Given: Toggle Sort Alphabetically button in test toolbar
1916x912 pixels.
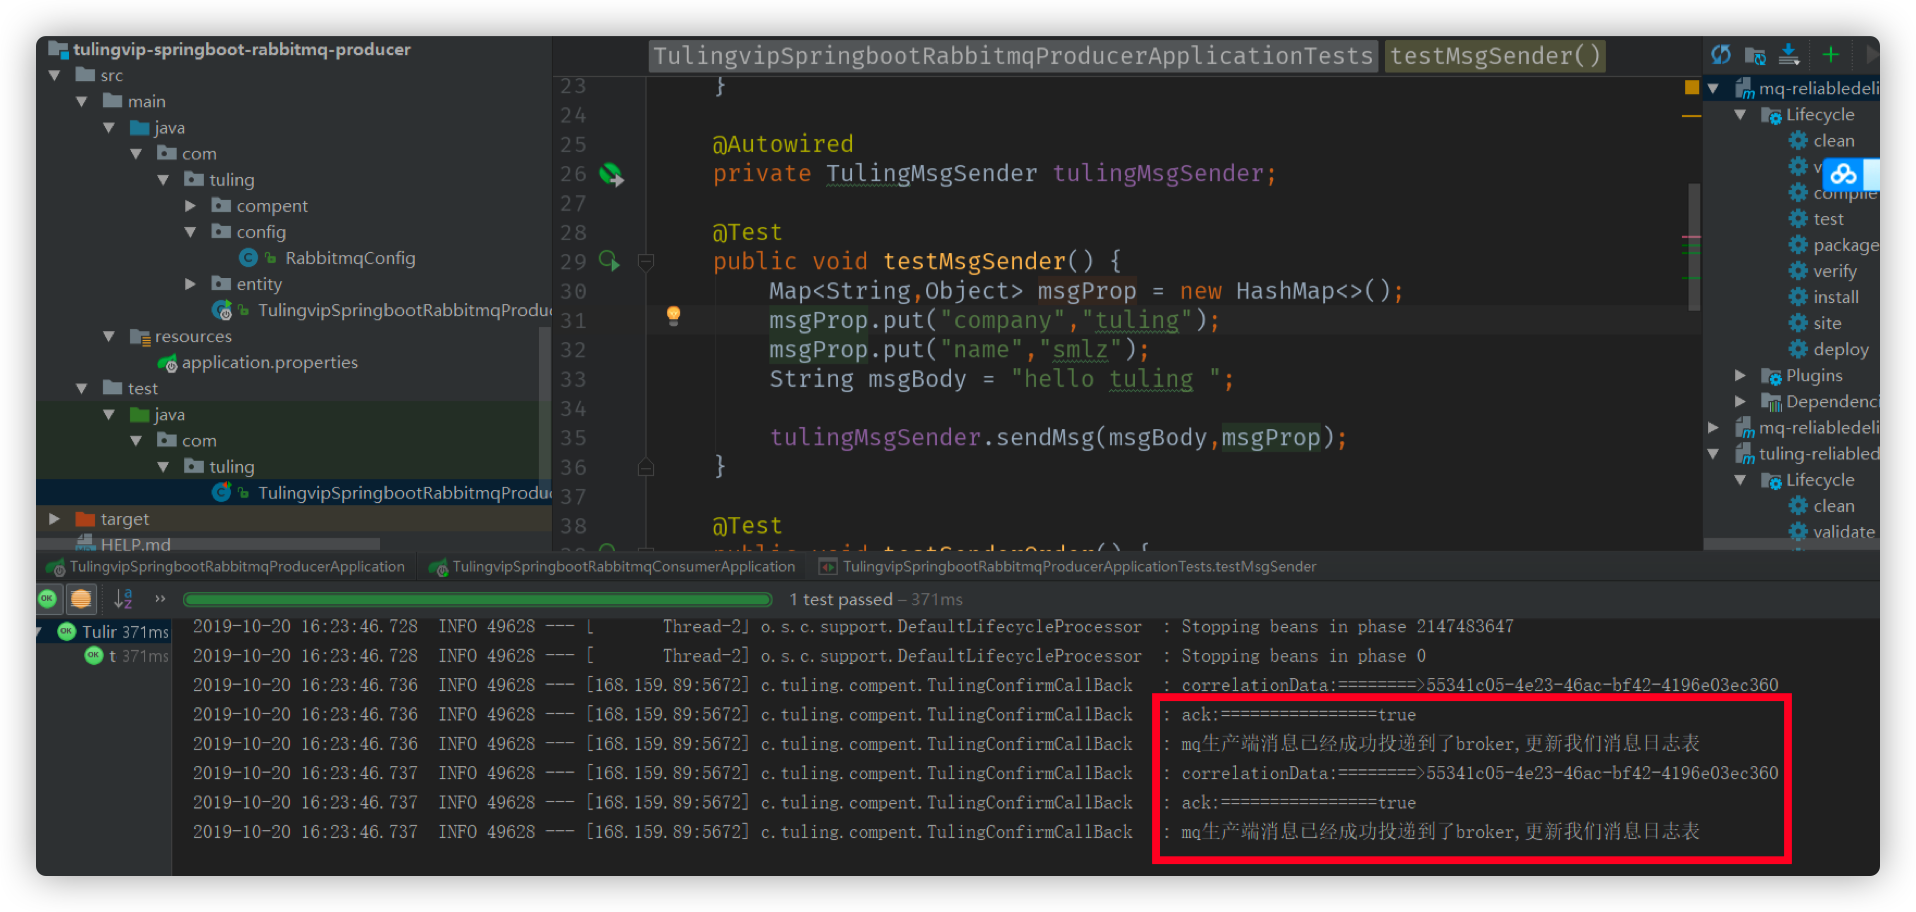Looking at the screenshot, I should (x=123, y=598).
